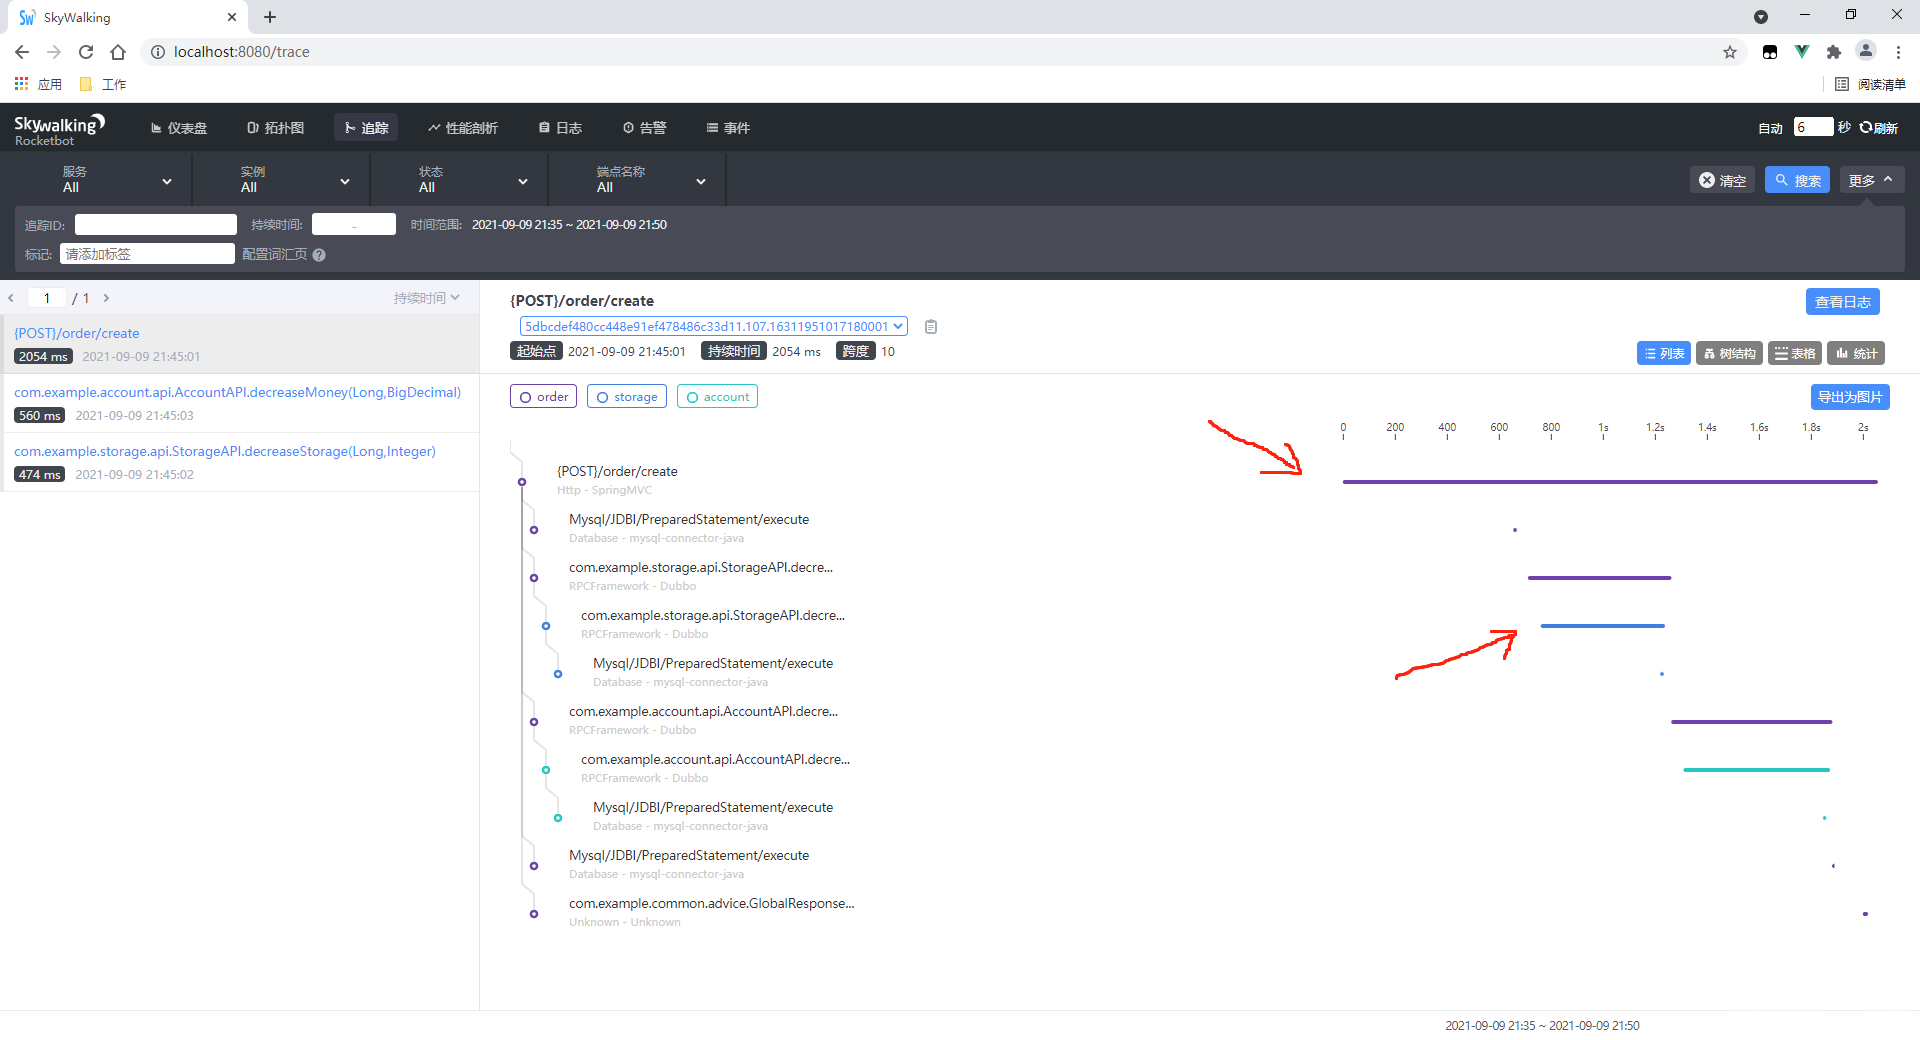This screenshot has width=1920, height=1040.
Task: Click the 追踪ID input field
Action: (x=156, y=225)
